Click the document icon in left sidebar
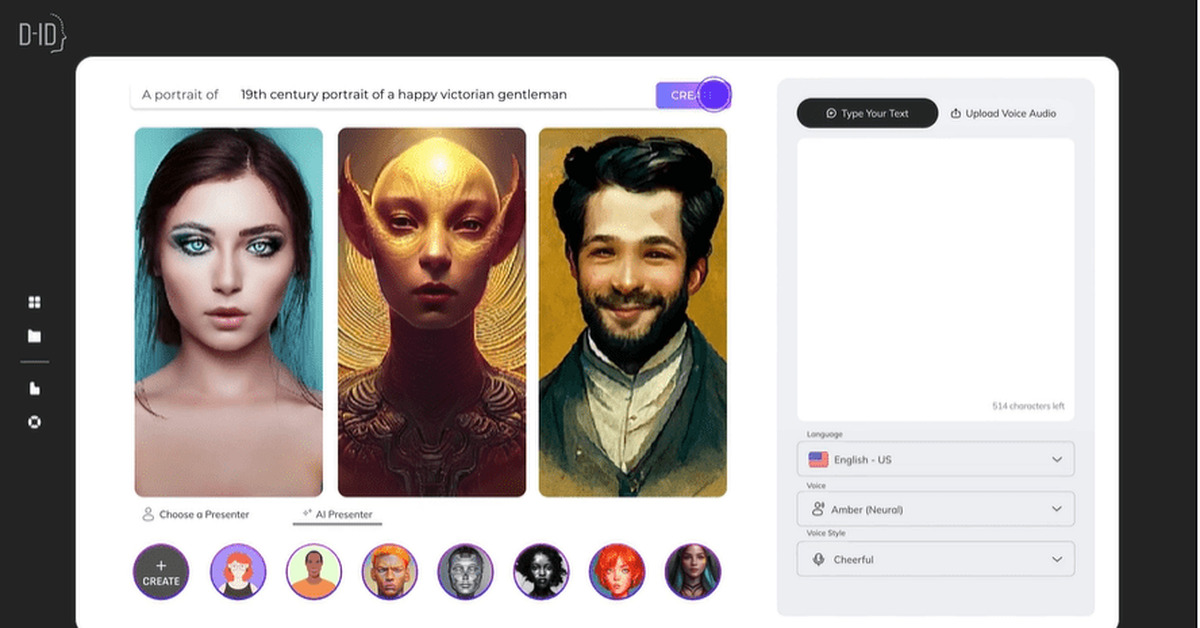This screenshot has height=628, width=1200. click(x=35, y=389)
